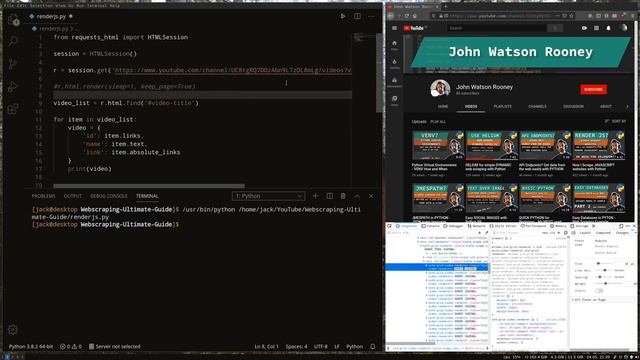
Task: Run the Python file with play button
Action: pos(343,16)
